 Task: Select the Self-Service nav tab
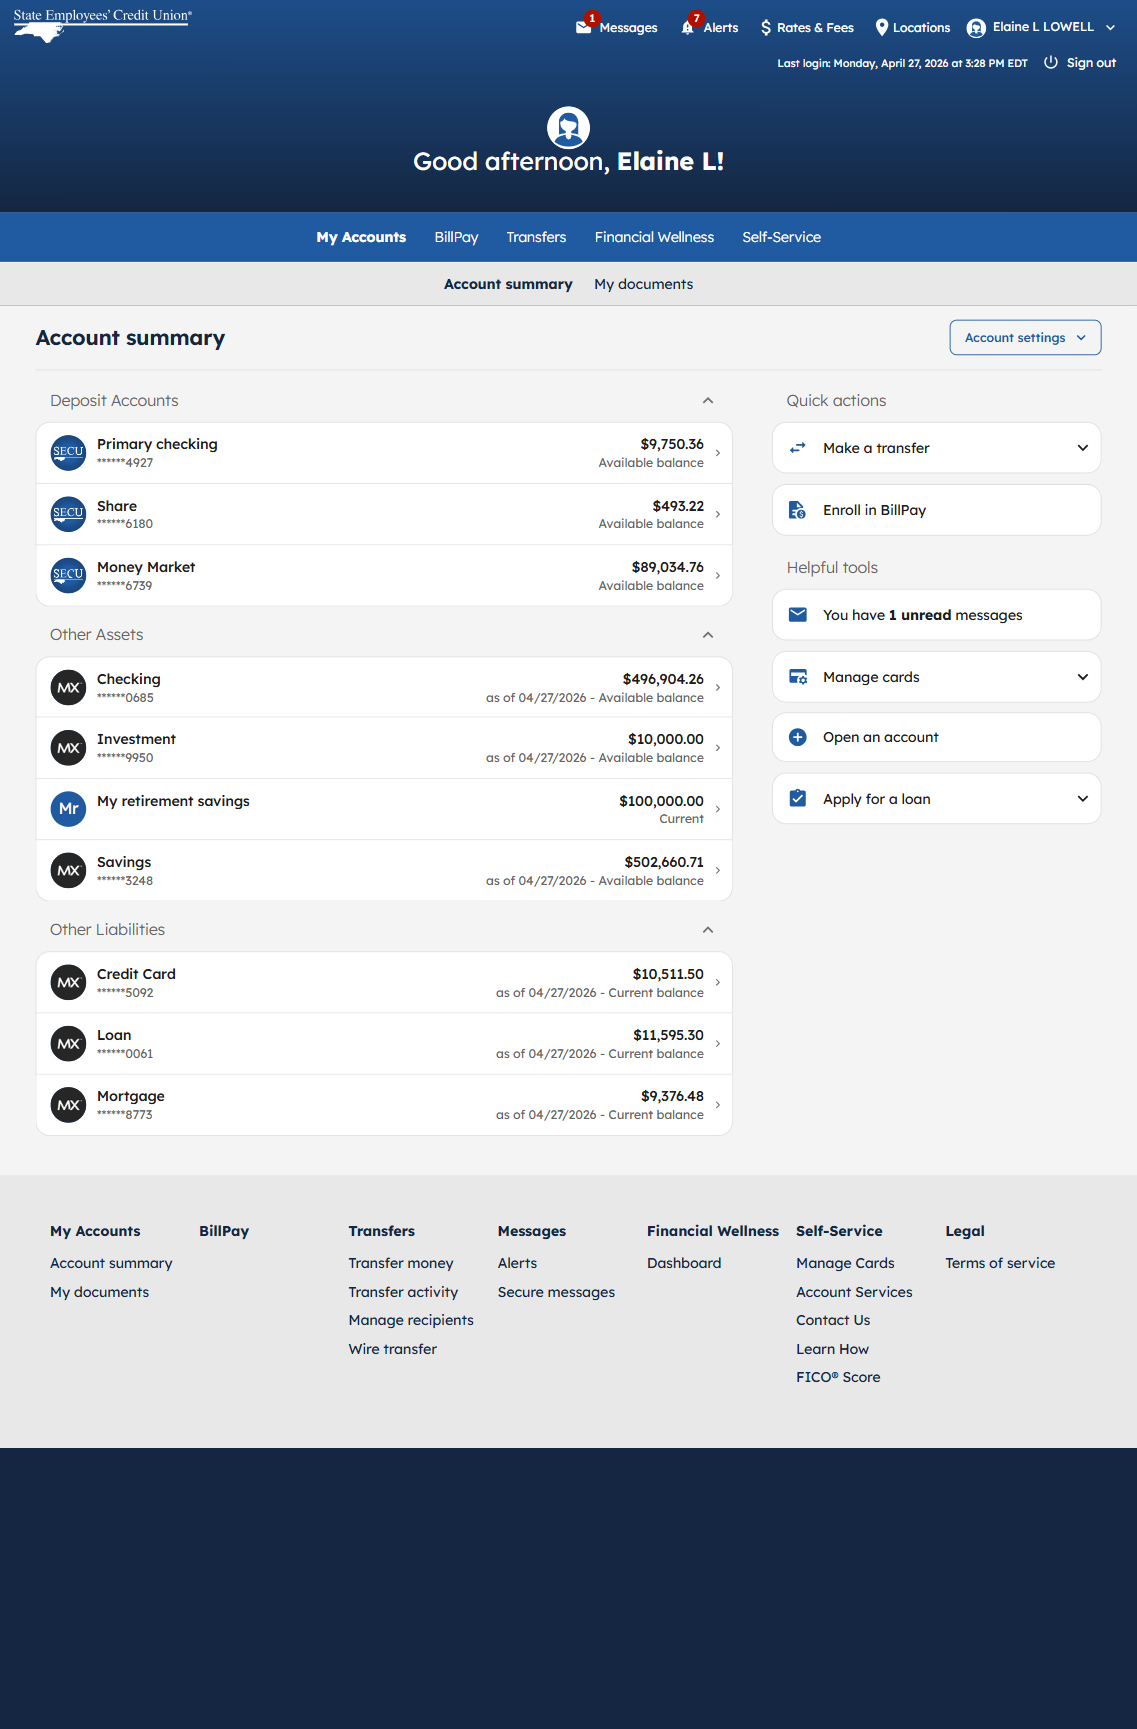(x=781, y=237)
